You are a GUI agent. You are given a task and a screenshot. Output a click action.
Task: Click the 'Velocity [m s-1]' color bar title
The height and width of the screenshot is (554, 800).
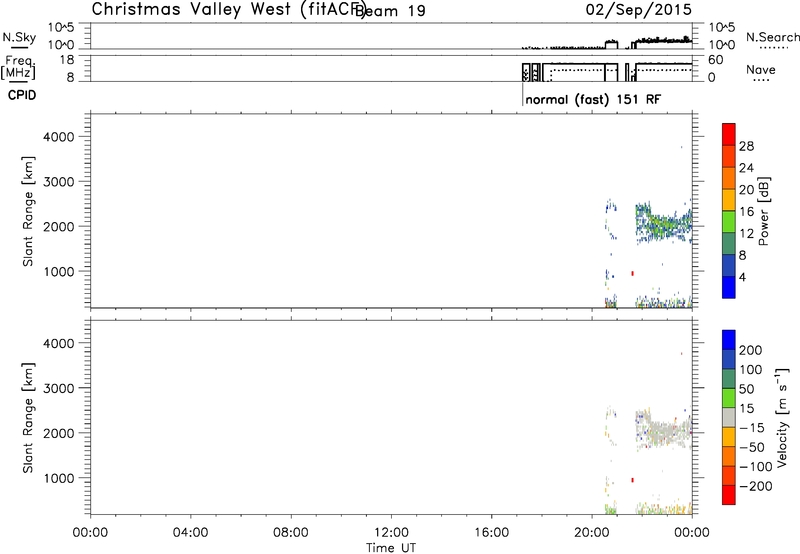pos(782,417)
